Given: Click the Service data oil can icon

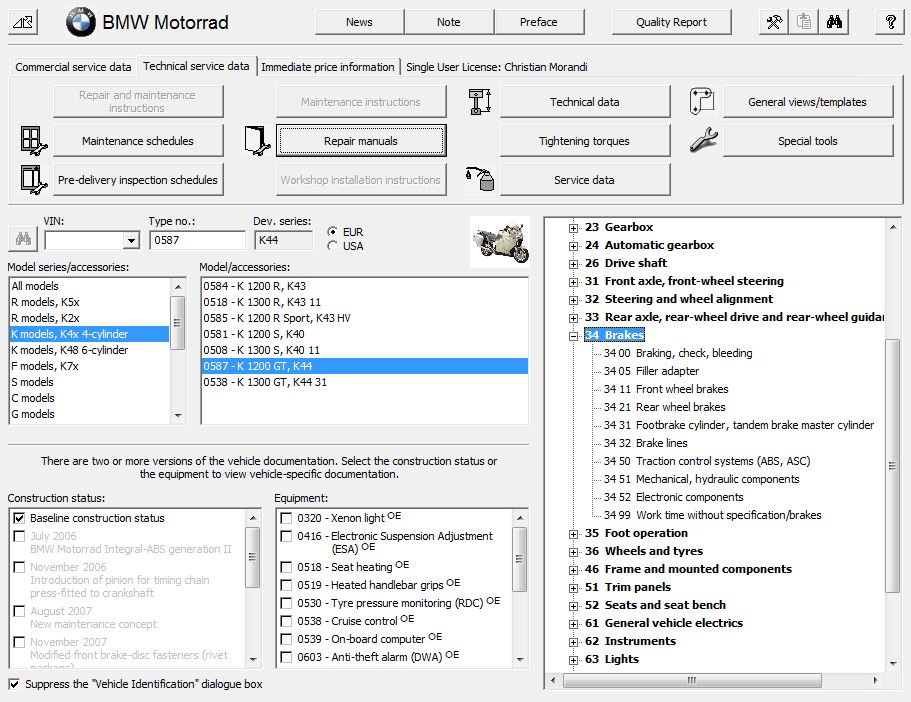Looking at the screenshot, I should point(480,179).
